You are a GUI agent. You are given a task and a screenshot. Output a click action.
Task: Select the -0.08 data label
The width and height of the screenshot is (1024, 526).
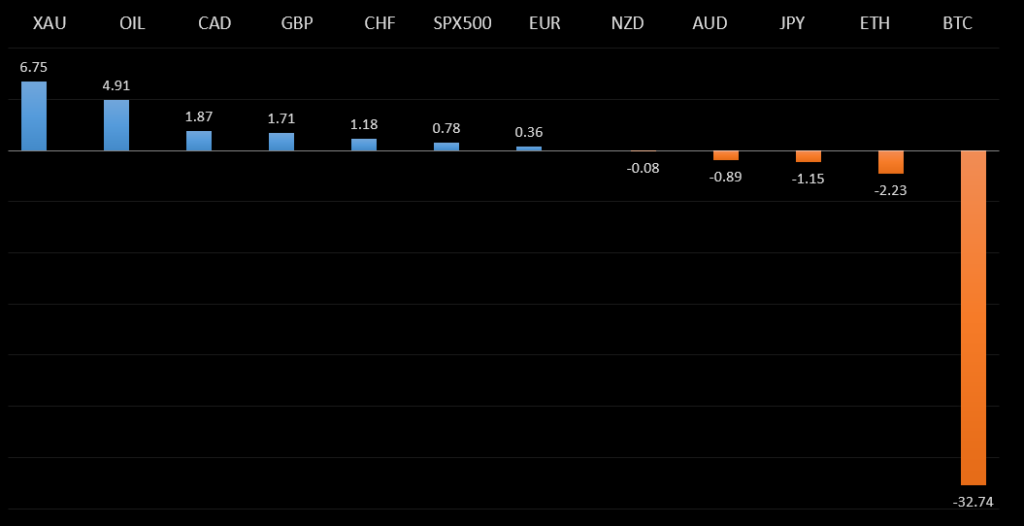[643, 167]
